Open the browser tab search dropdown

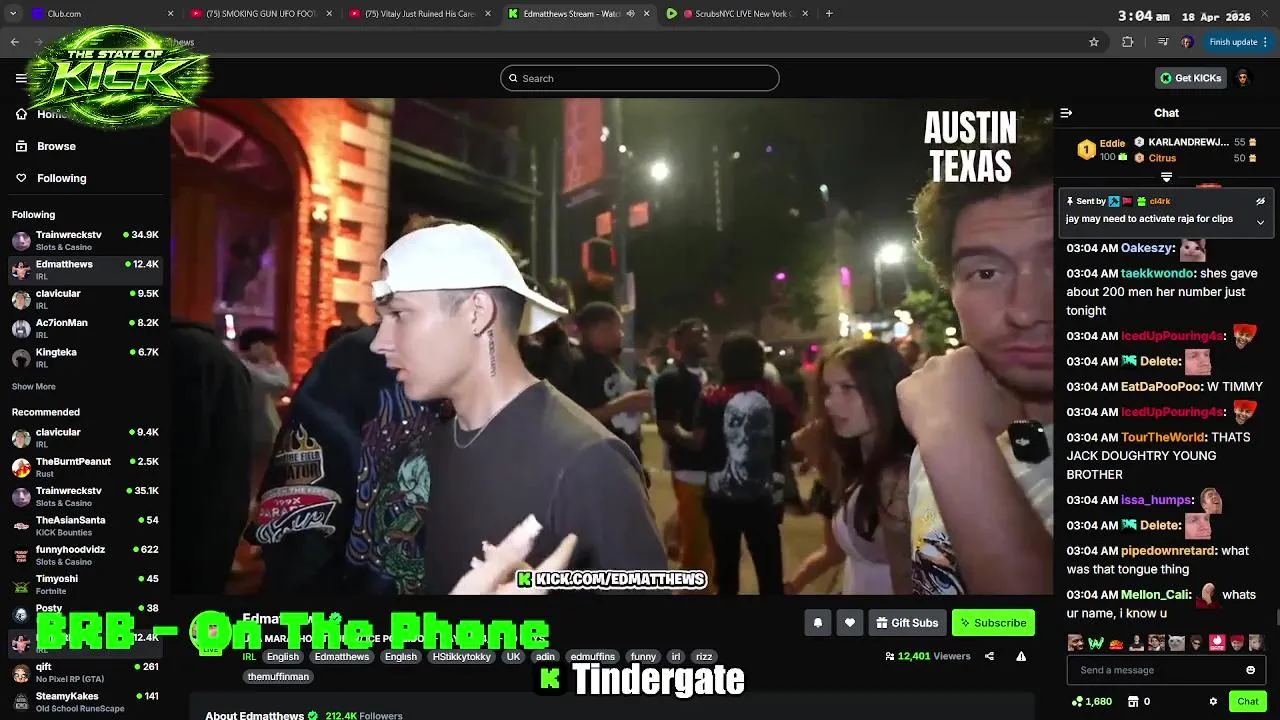click(12, 14)
